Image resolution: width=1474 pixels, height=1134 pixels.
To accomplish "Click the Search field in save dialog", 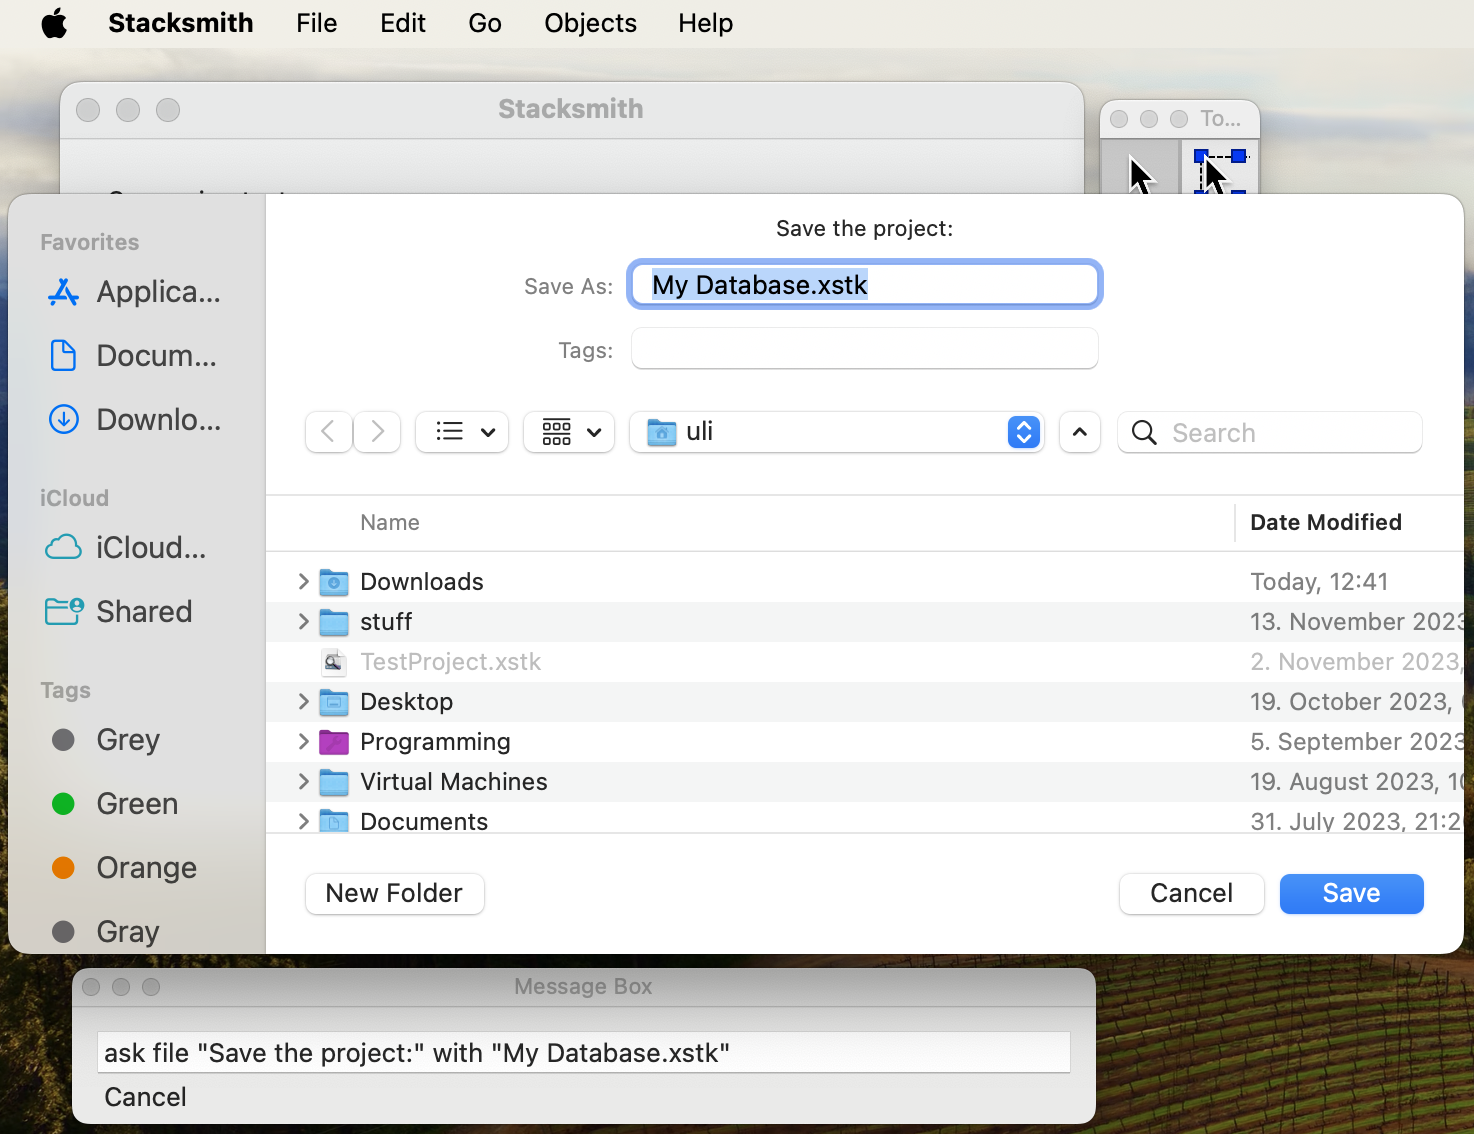I will [x=1270, y=432].
